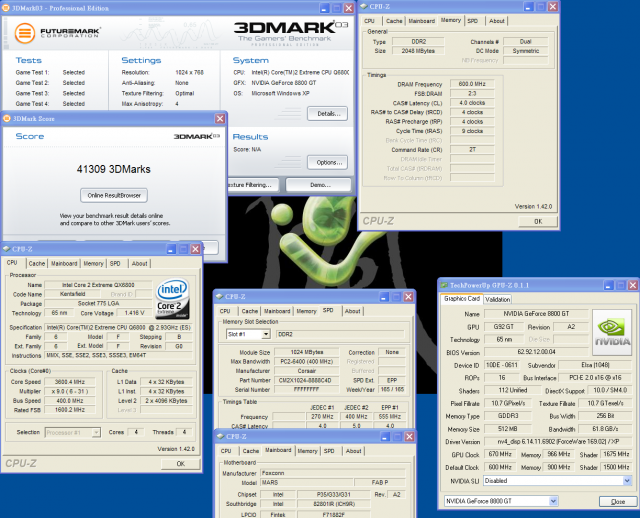Image resolution: width=640 pixels, height=518 pixels.
Task: Click the Core Speed 3600.4 MHz field
Action: (x=70, y=382)
